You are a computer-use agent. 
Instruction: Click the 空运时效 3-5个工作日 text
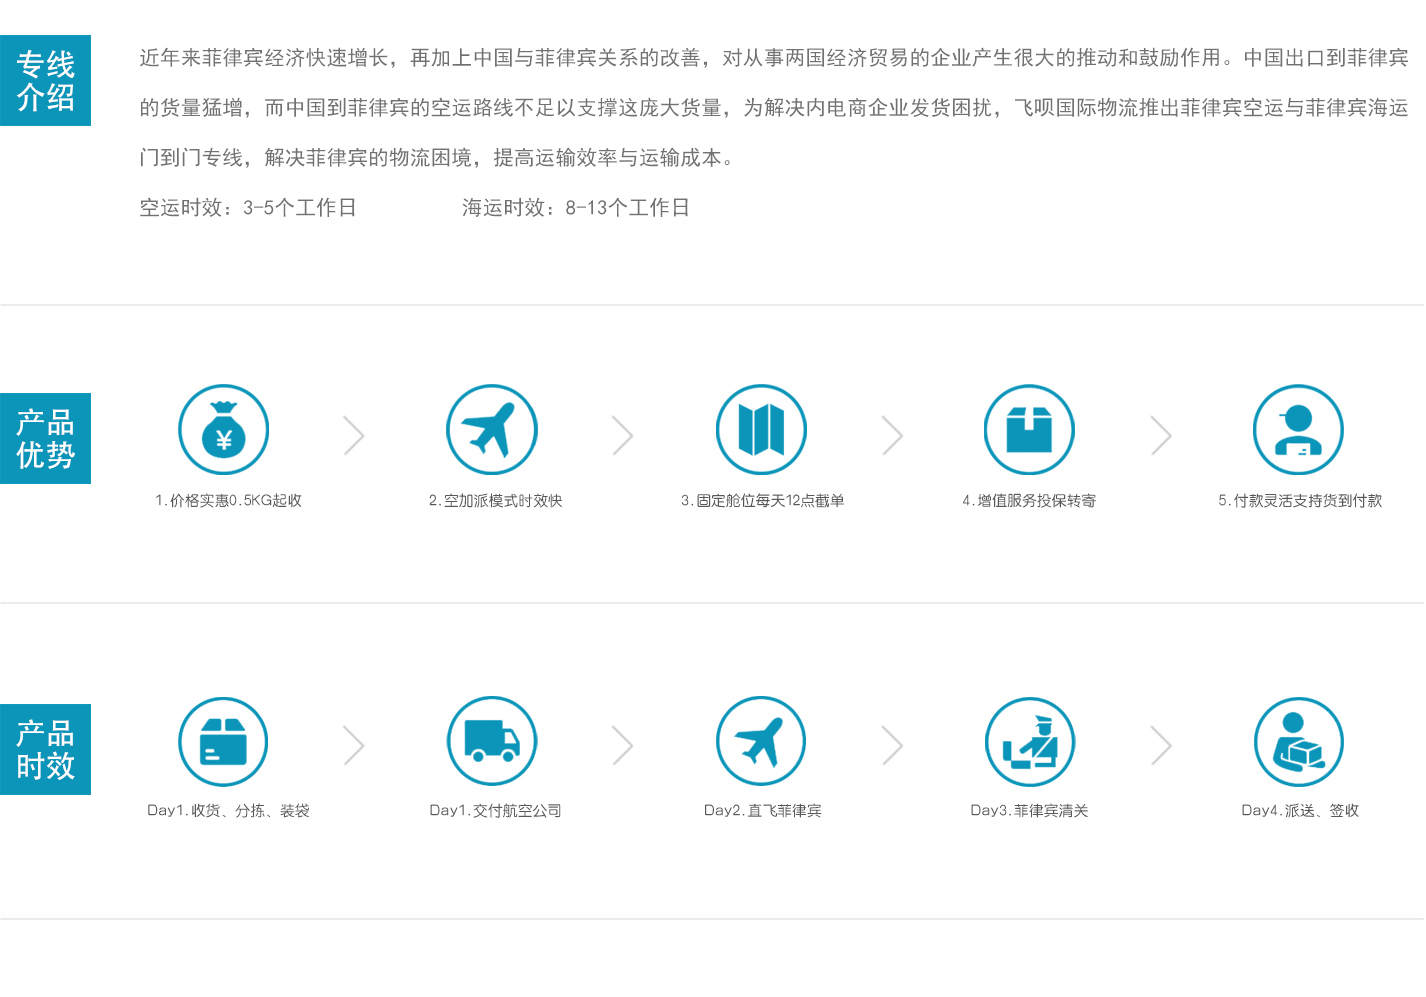pos(248,208)
